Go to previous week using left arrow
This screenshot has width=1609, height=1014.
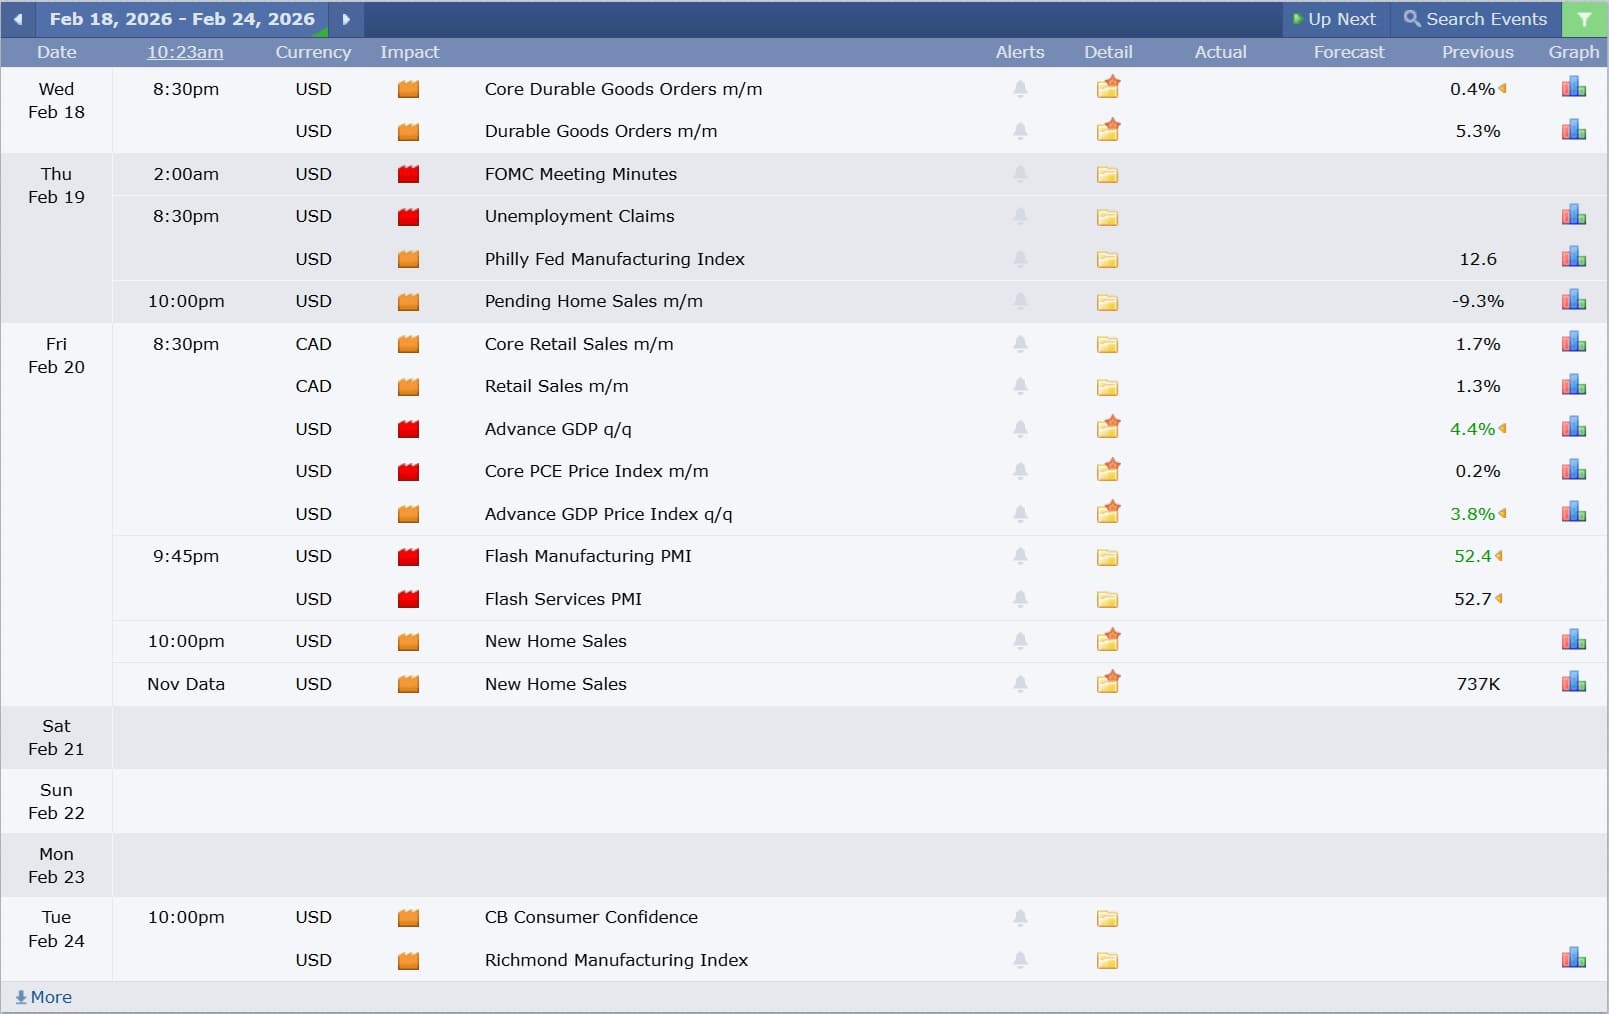pos(18,19)
